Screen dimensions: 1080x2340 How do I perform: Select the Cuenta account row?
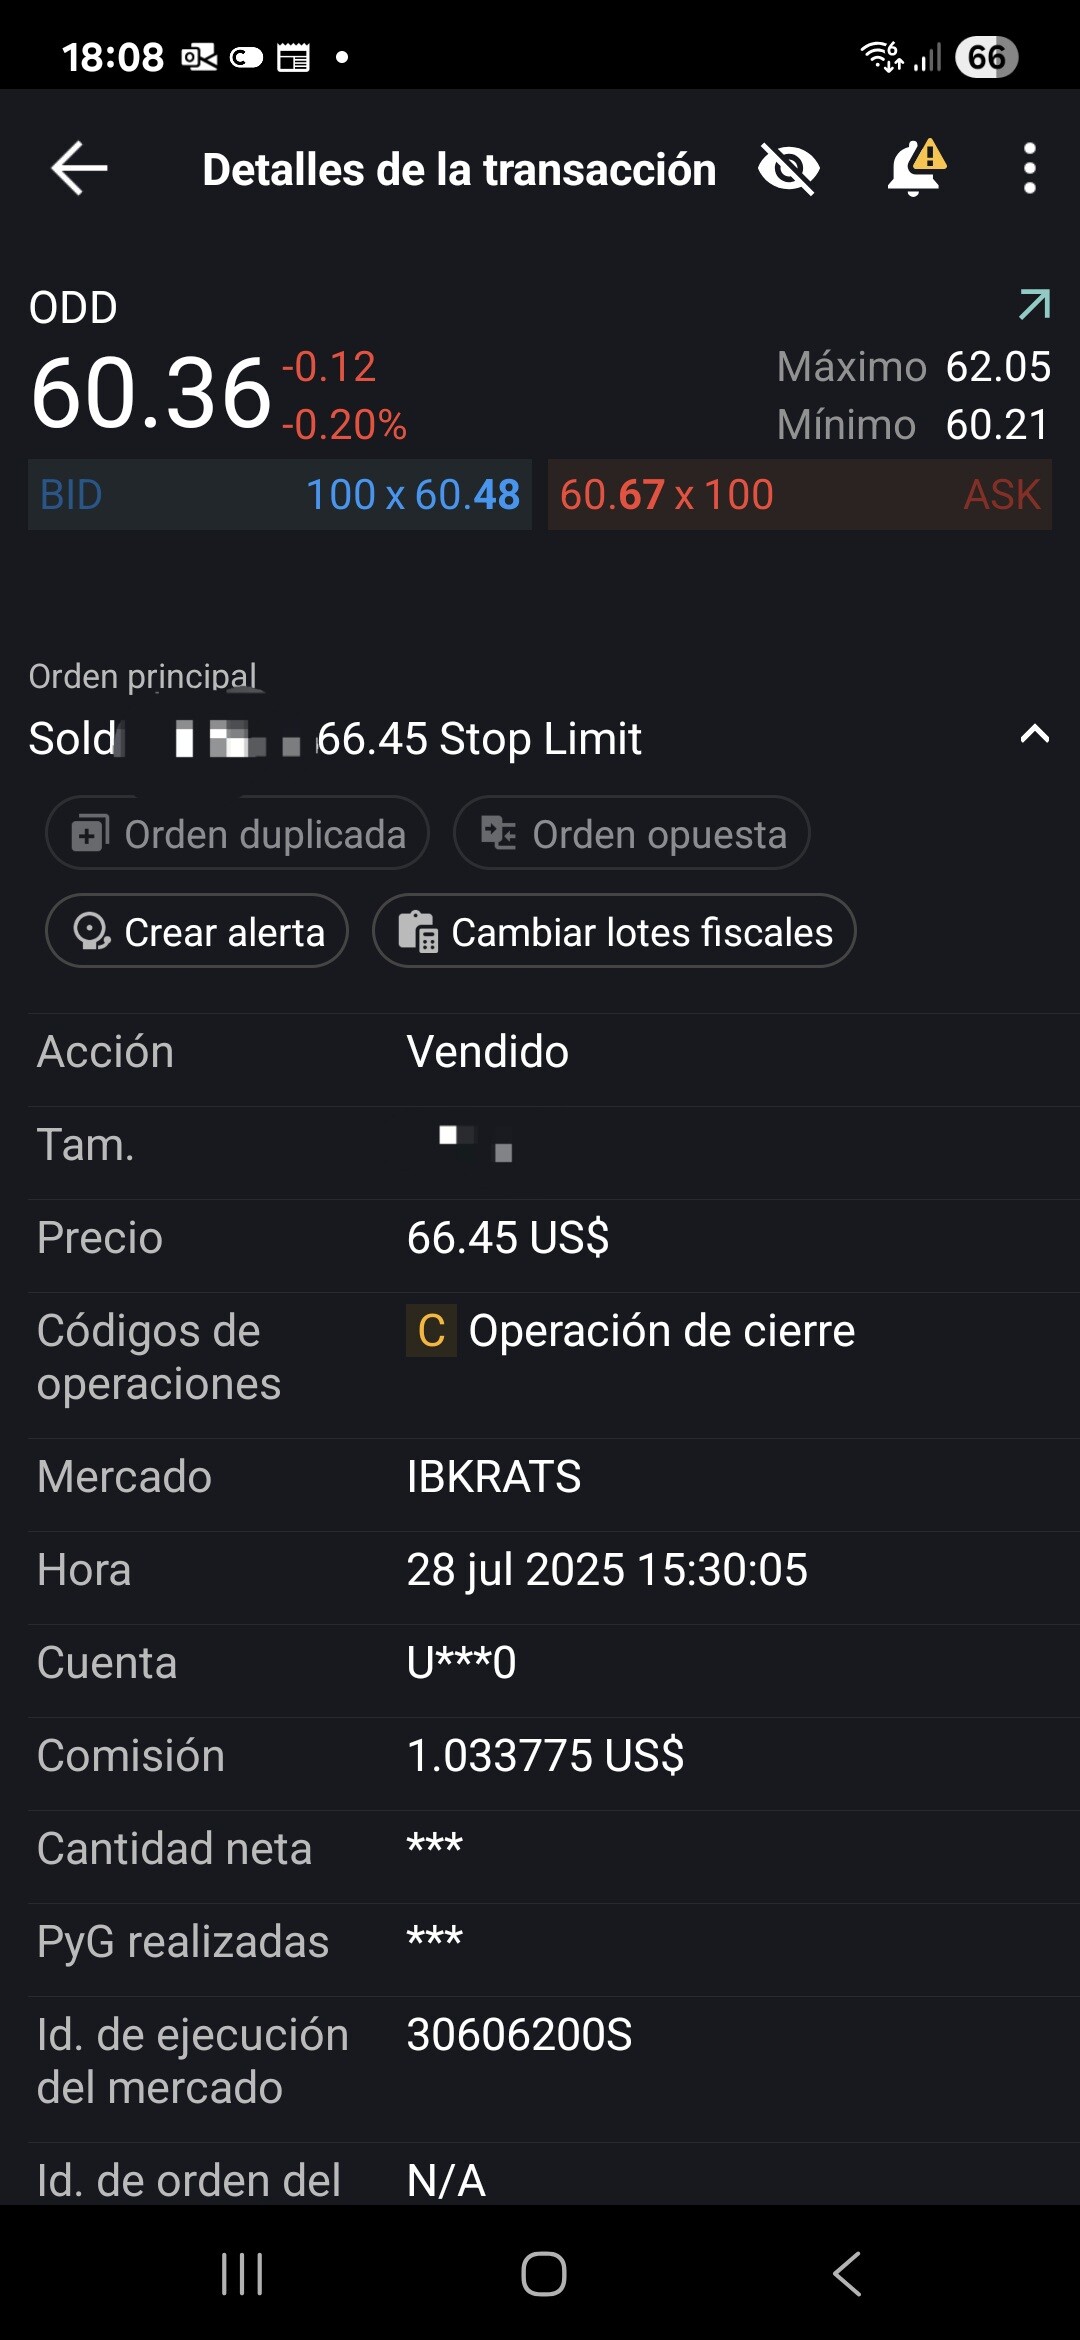[540, 1663]
